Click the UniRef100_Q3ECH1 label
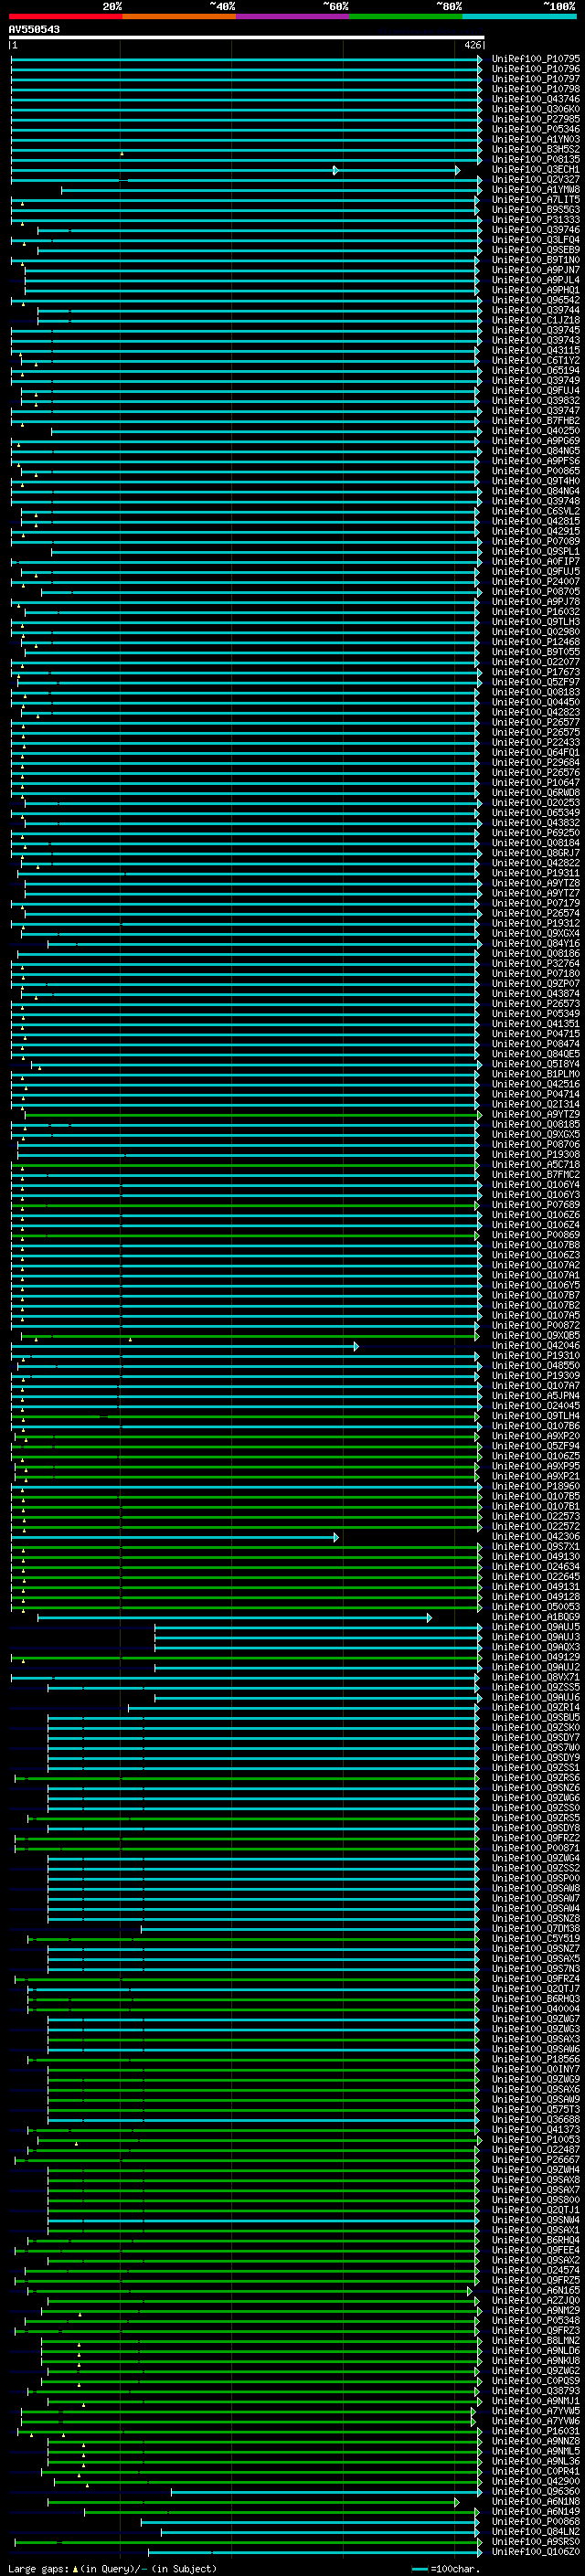The width and height of the screenshot is (585, 2576). tap(536, 169)
